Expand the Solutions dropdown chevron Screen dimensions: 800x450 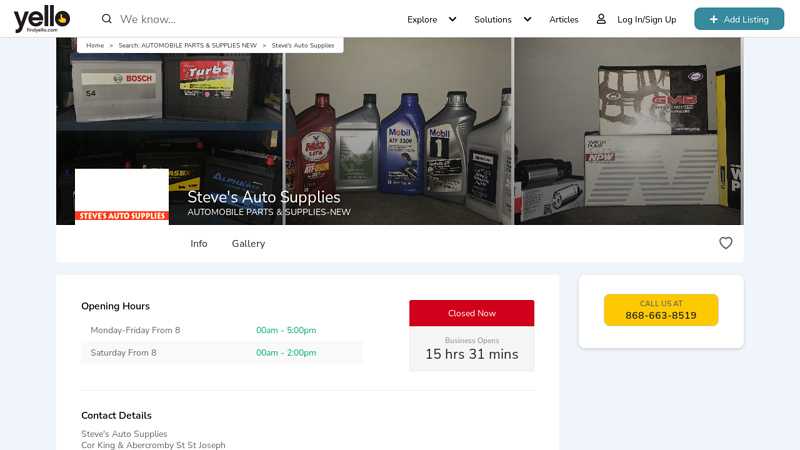(527, 19)
